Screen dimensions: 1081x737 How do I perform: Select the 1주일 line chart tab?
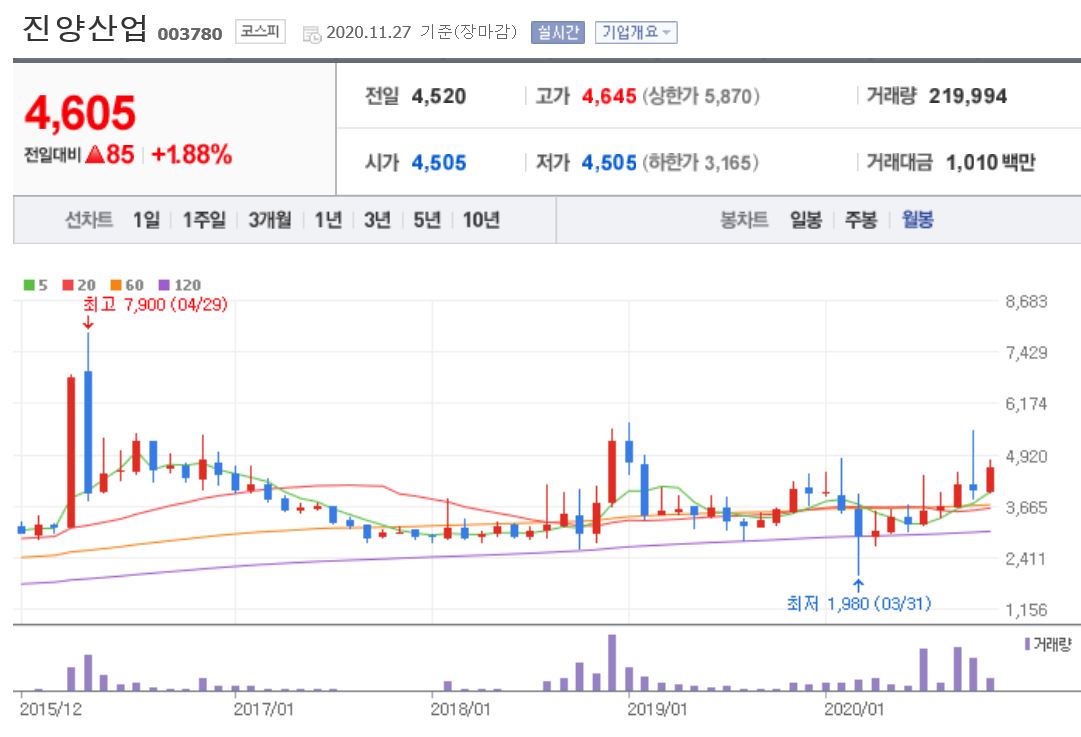coord(204,220)
